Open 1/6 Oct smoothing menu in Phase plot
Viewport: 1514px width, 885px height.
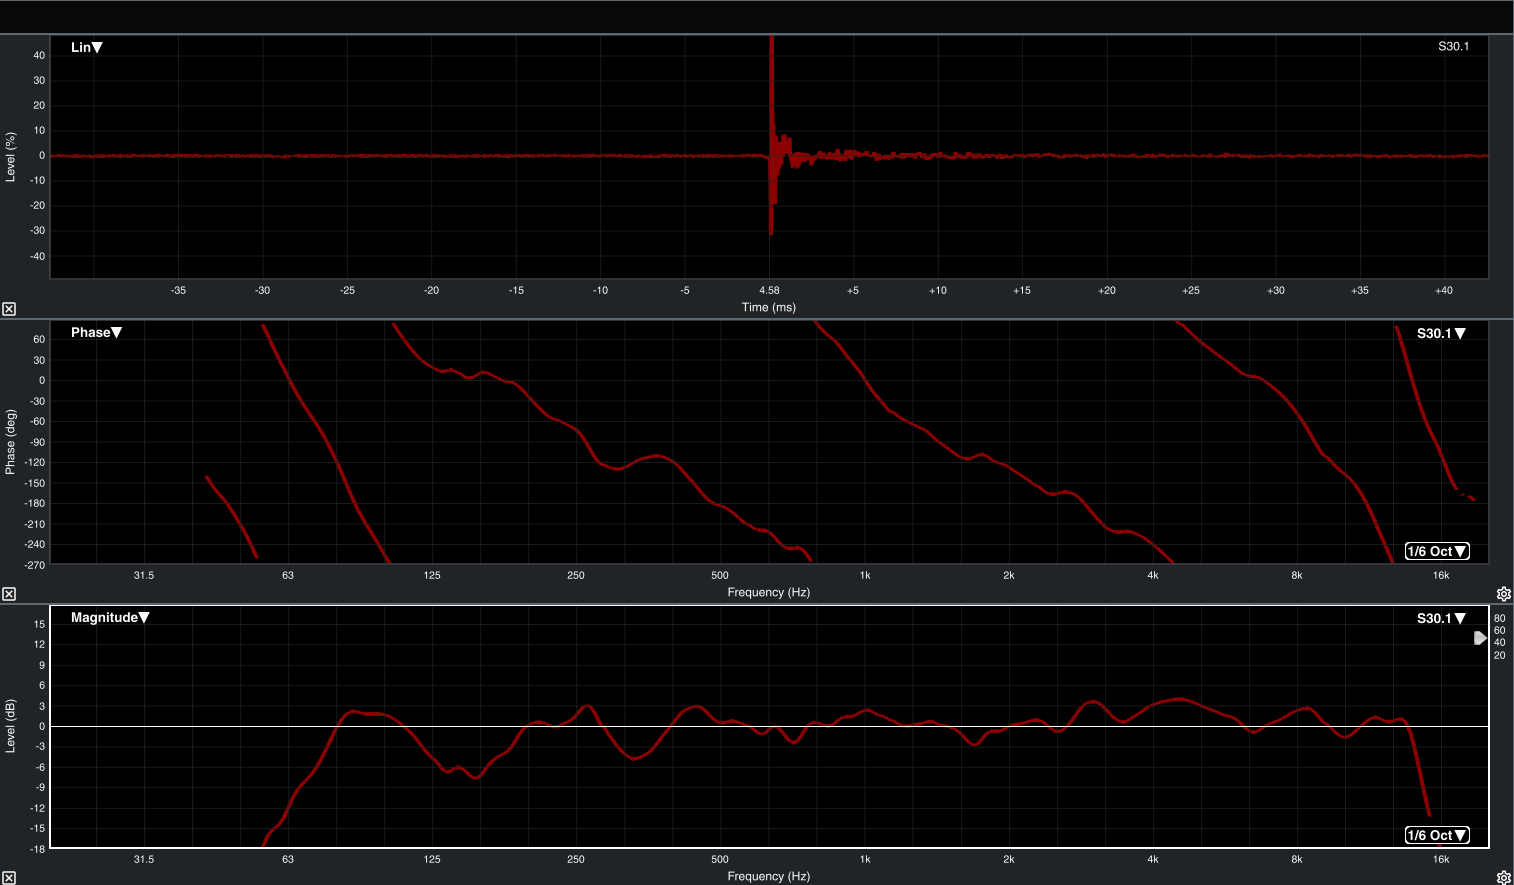point(1437,551)
